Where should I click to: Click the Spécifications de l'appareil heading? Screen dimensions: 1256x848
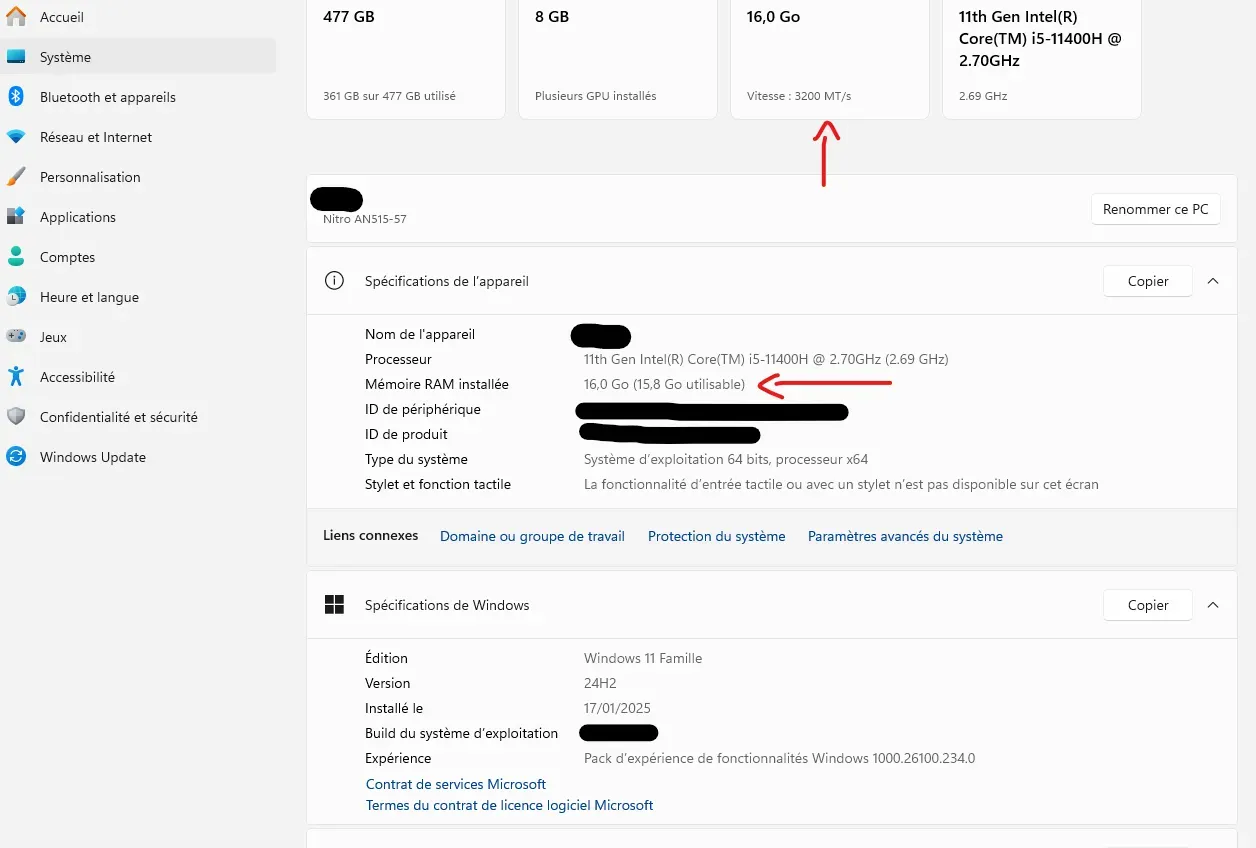447,281
